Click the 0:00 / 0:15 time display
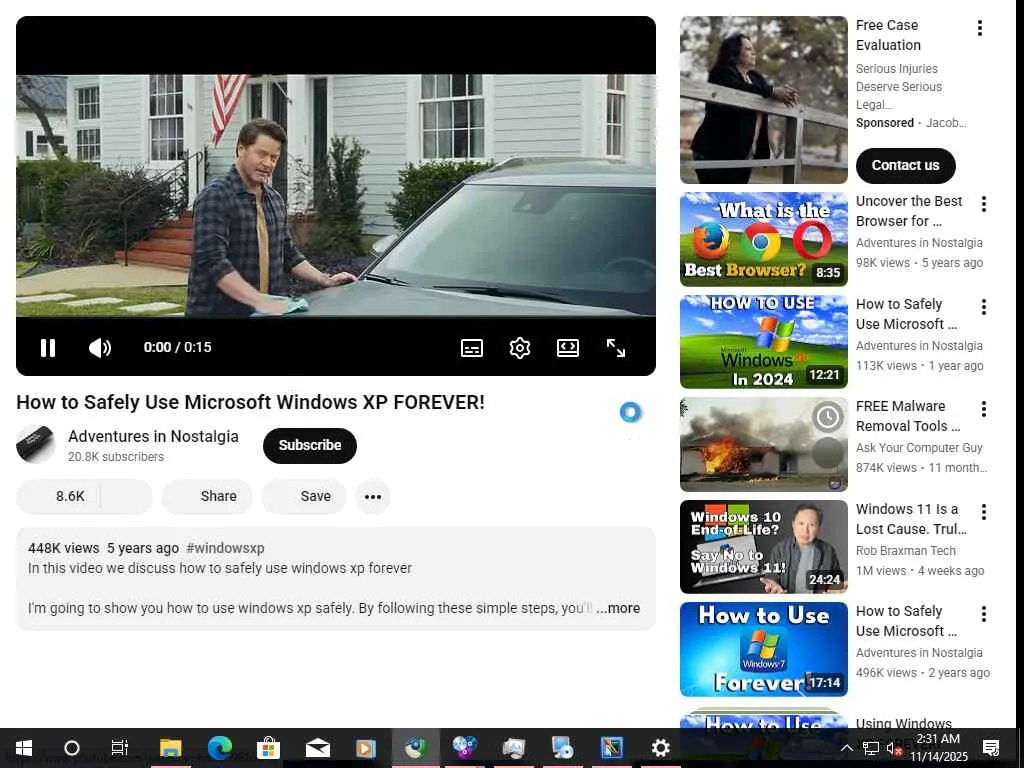Screen dimensions: 1024x768 [178, 347]
